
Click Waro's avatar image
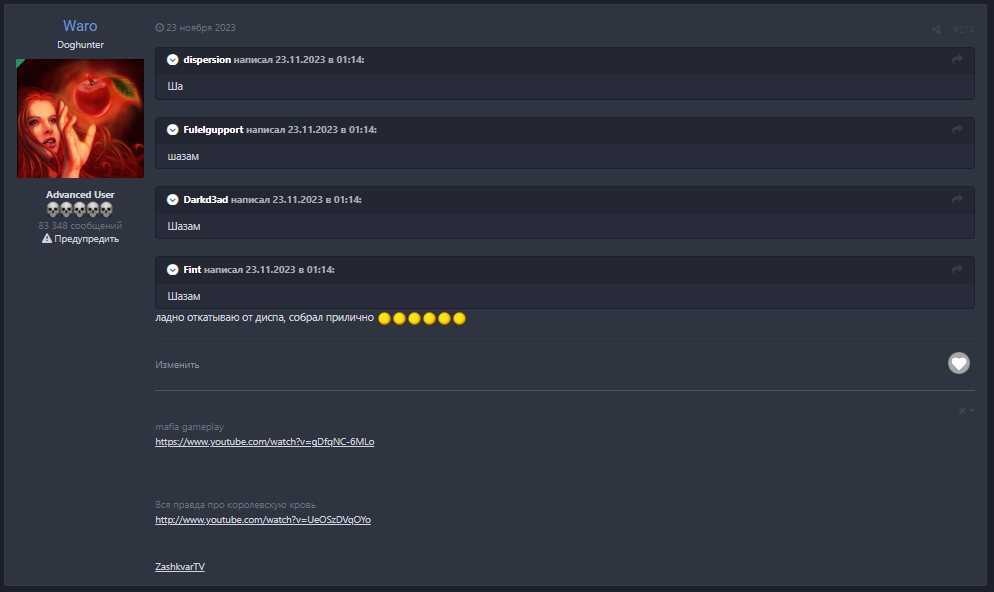(80, 118)
